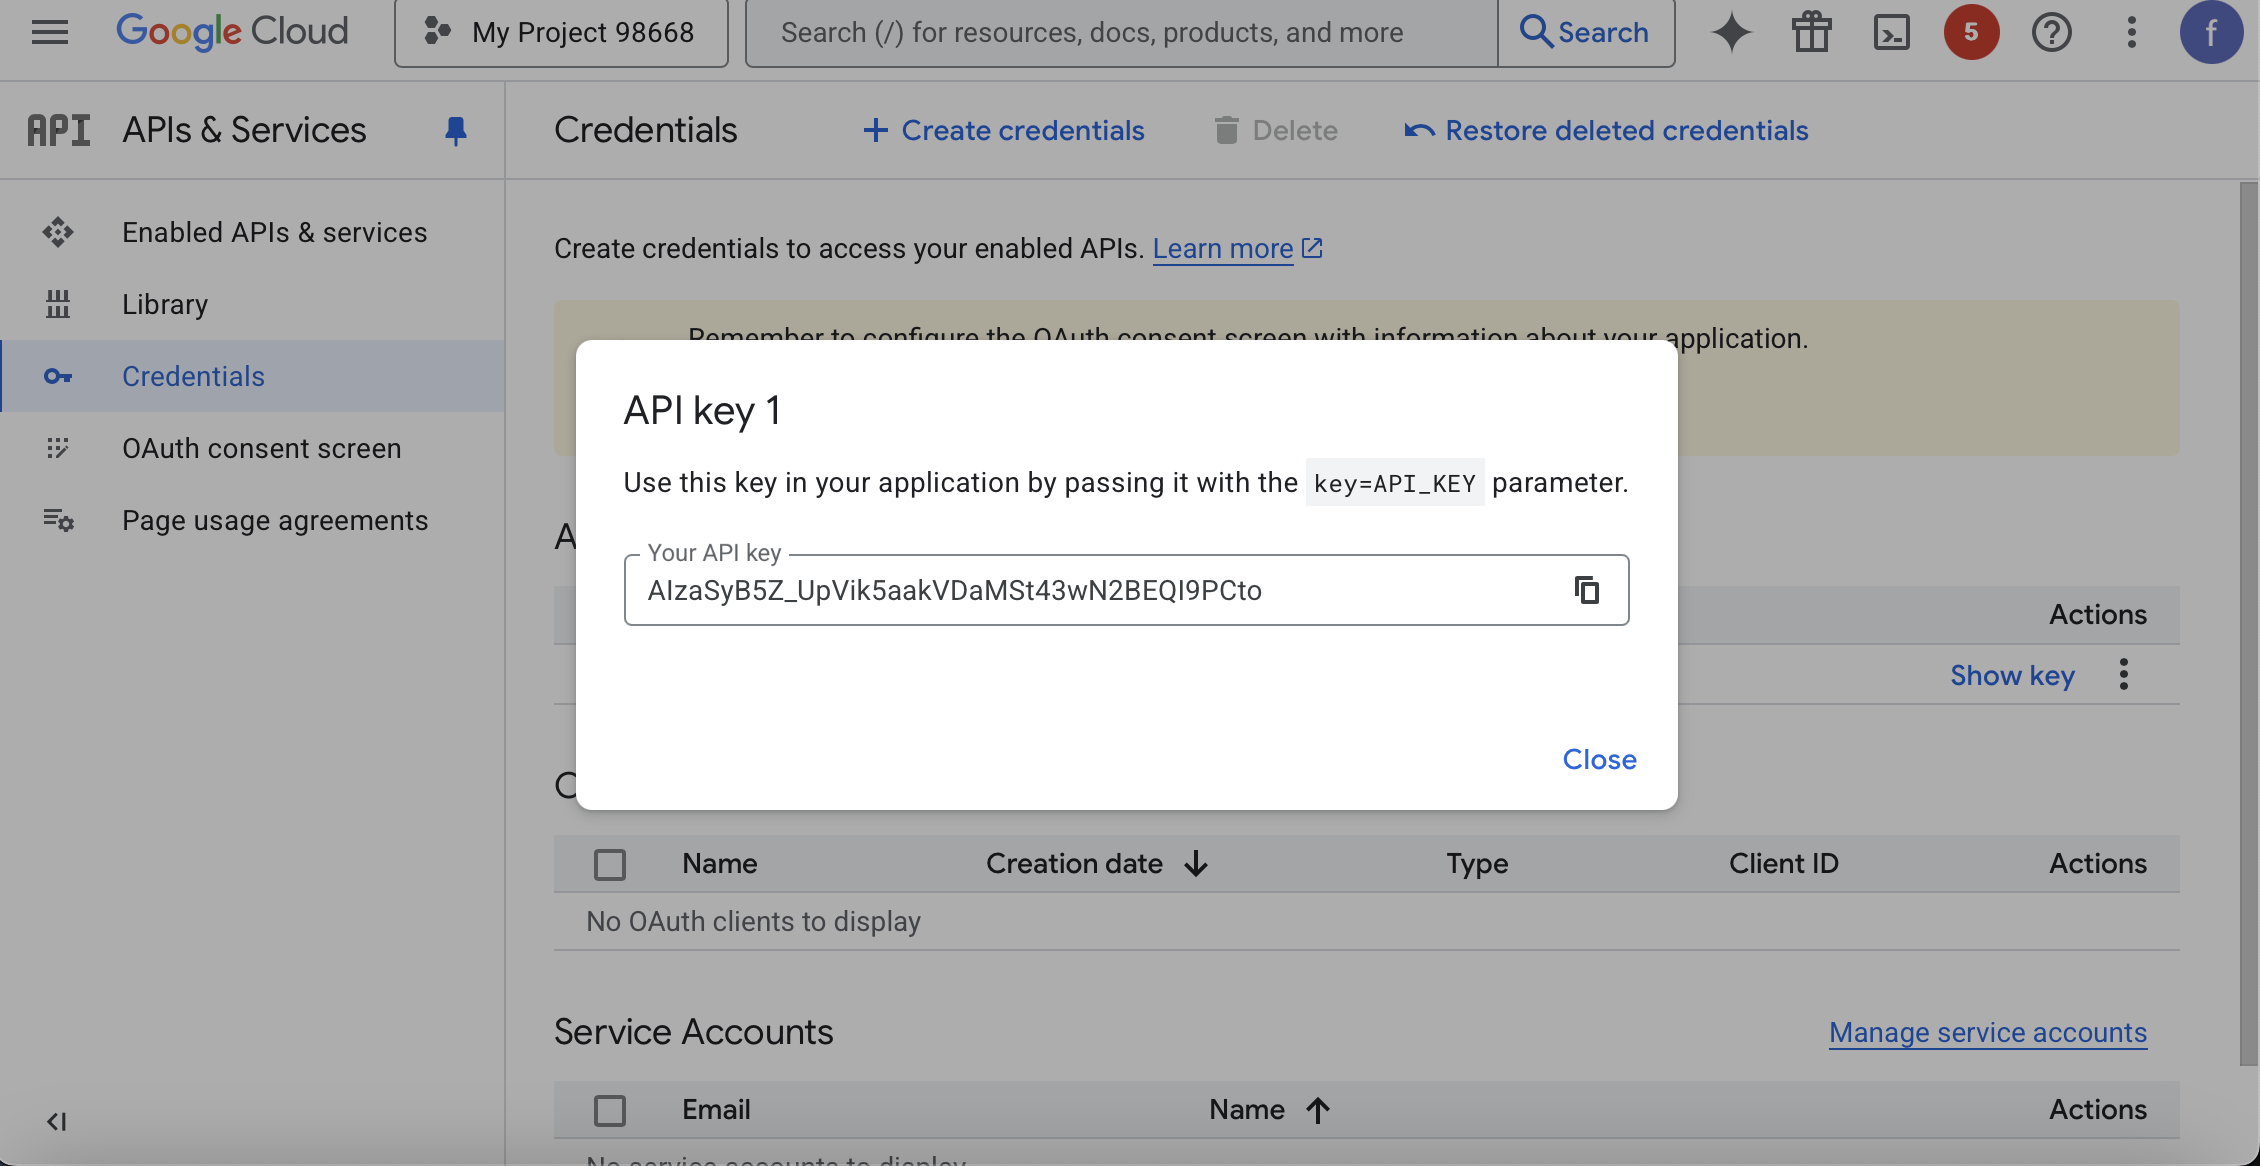This screenshot has height=1166, width=2260.
Task: Open notifications badge showing 5
Action: tap(1971, 32)
